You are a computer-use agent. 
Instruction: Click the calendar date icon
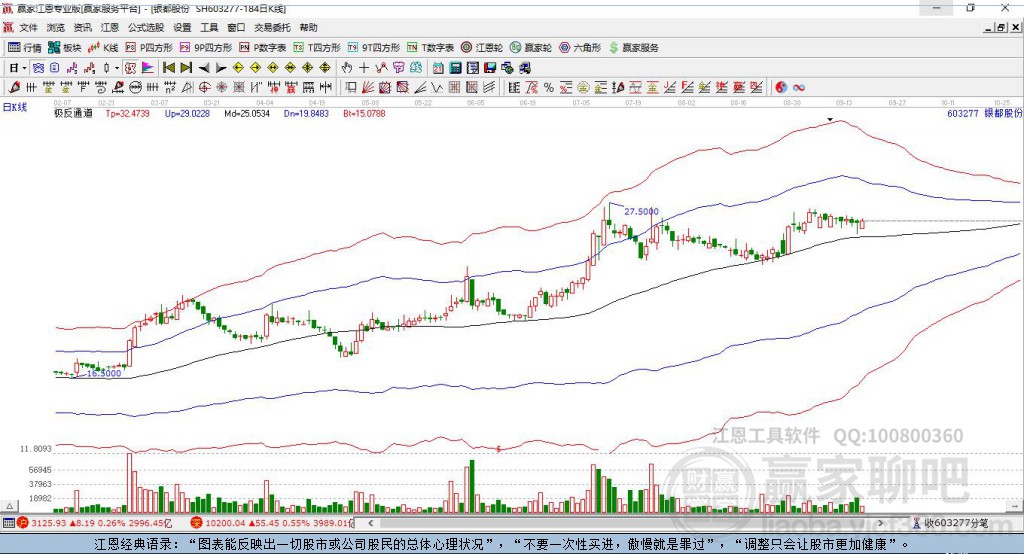[x=438, y=68]
